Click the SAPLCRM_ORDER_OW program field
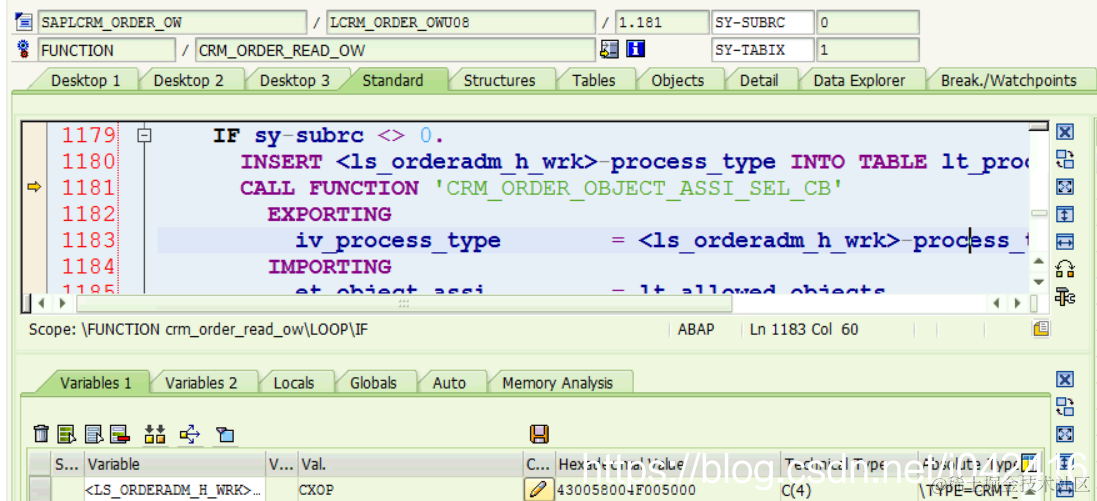Screen dimensions: 1097x501 tap(172, 22)
